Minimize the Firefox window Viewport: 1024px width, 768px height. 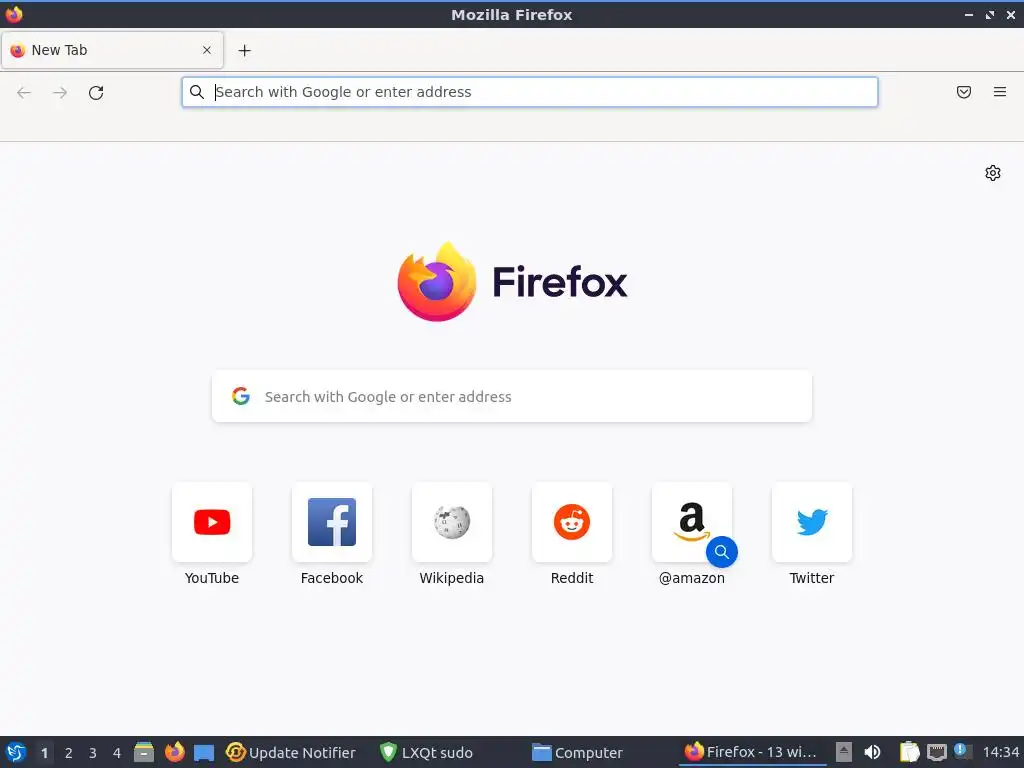pyautogui.click(x=969, y=14)
